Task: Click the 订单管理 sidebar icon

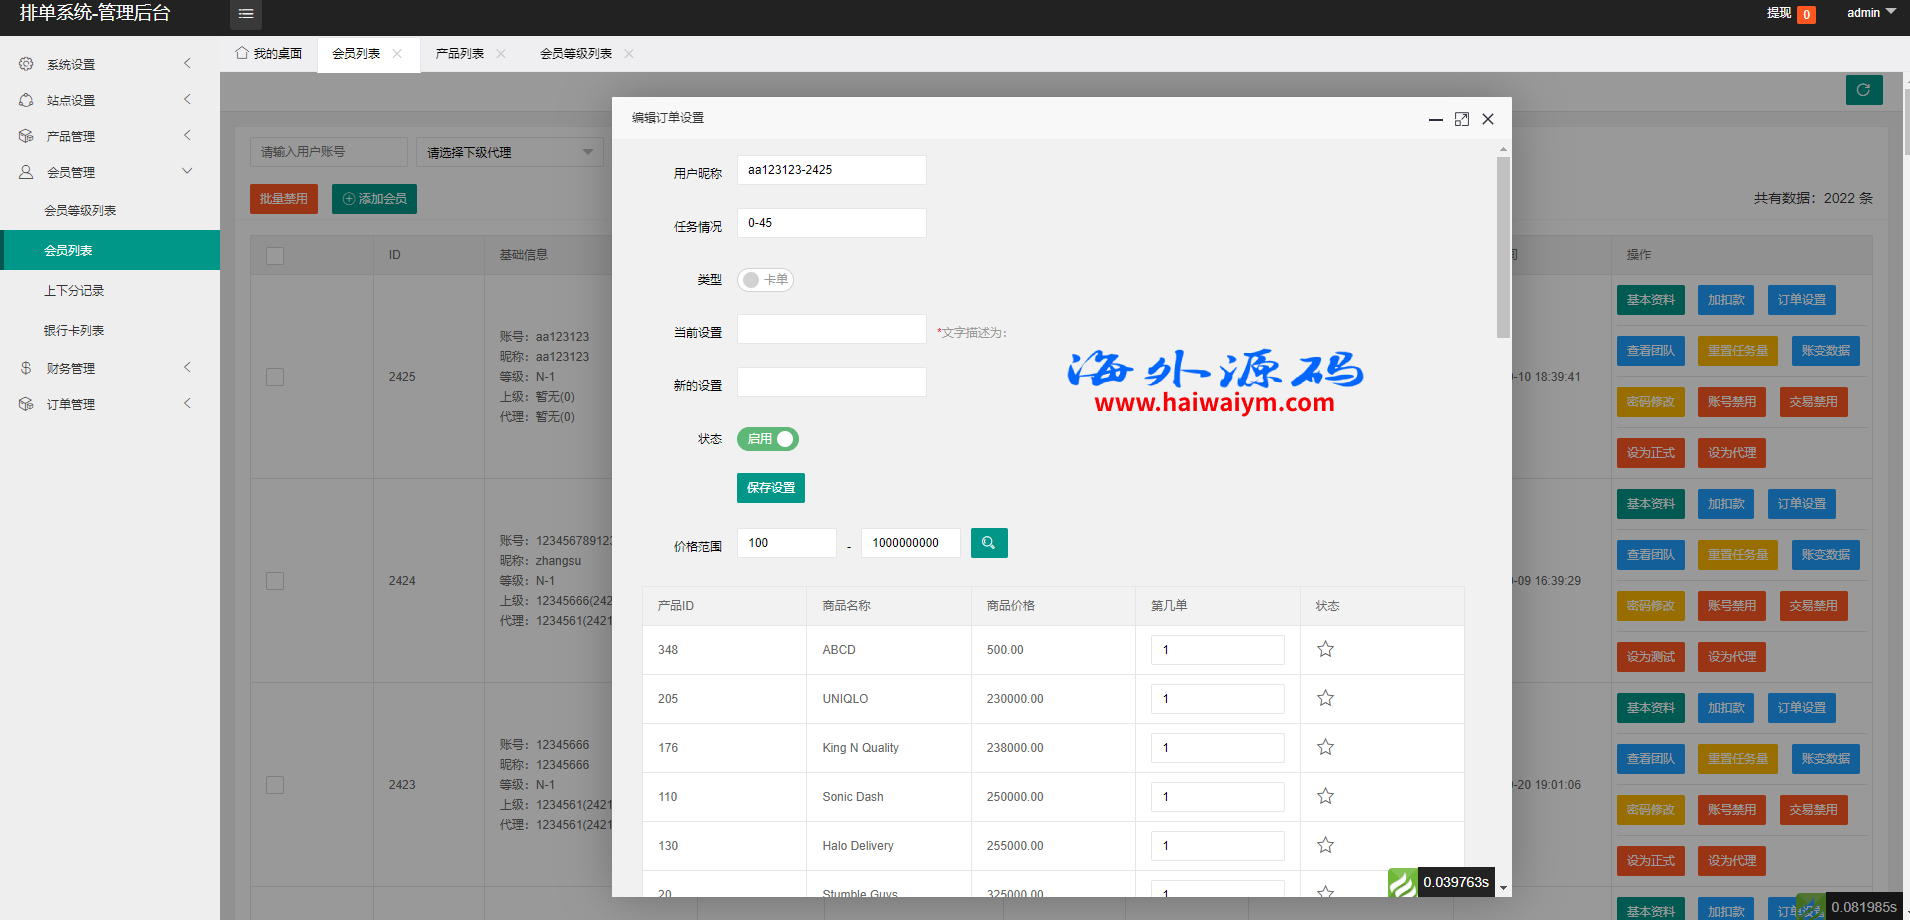Action: tap(26, 403)
